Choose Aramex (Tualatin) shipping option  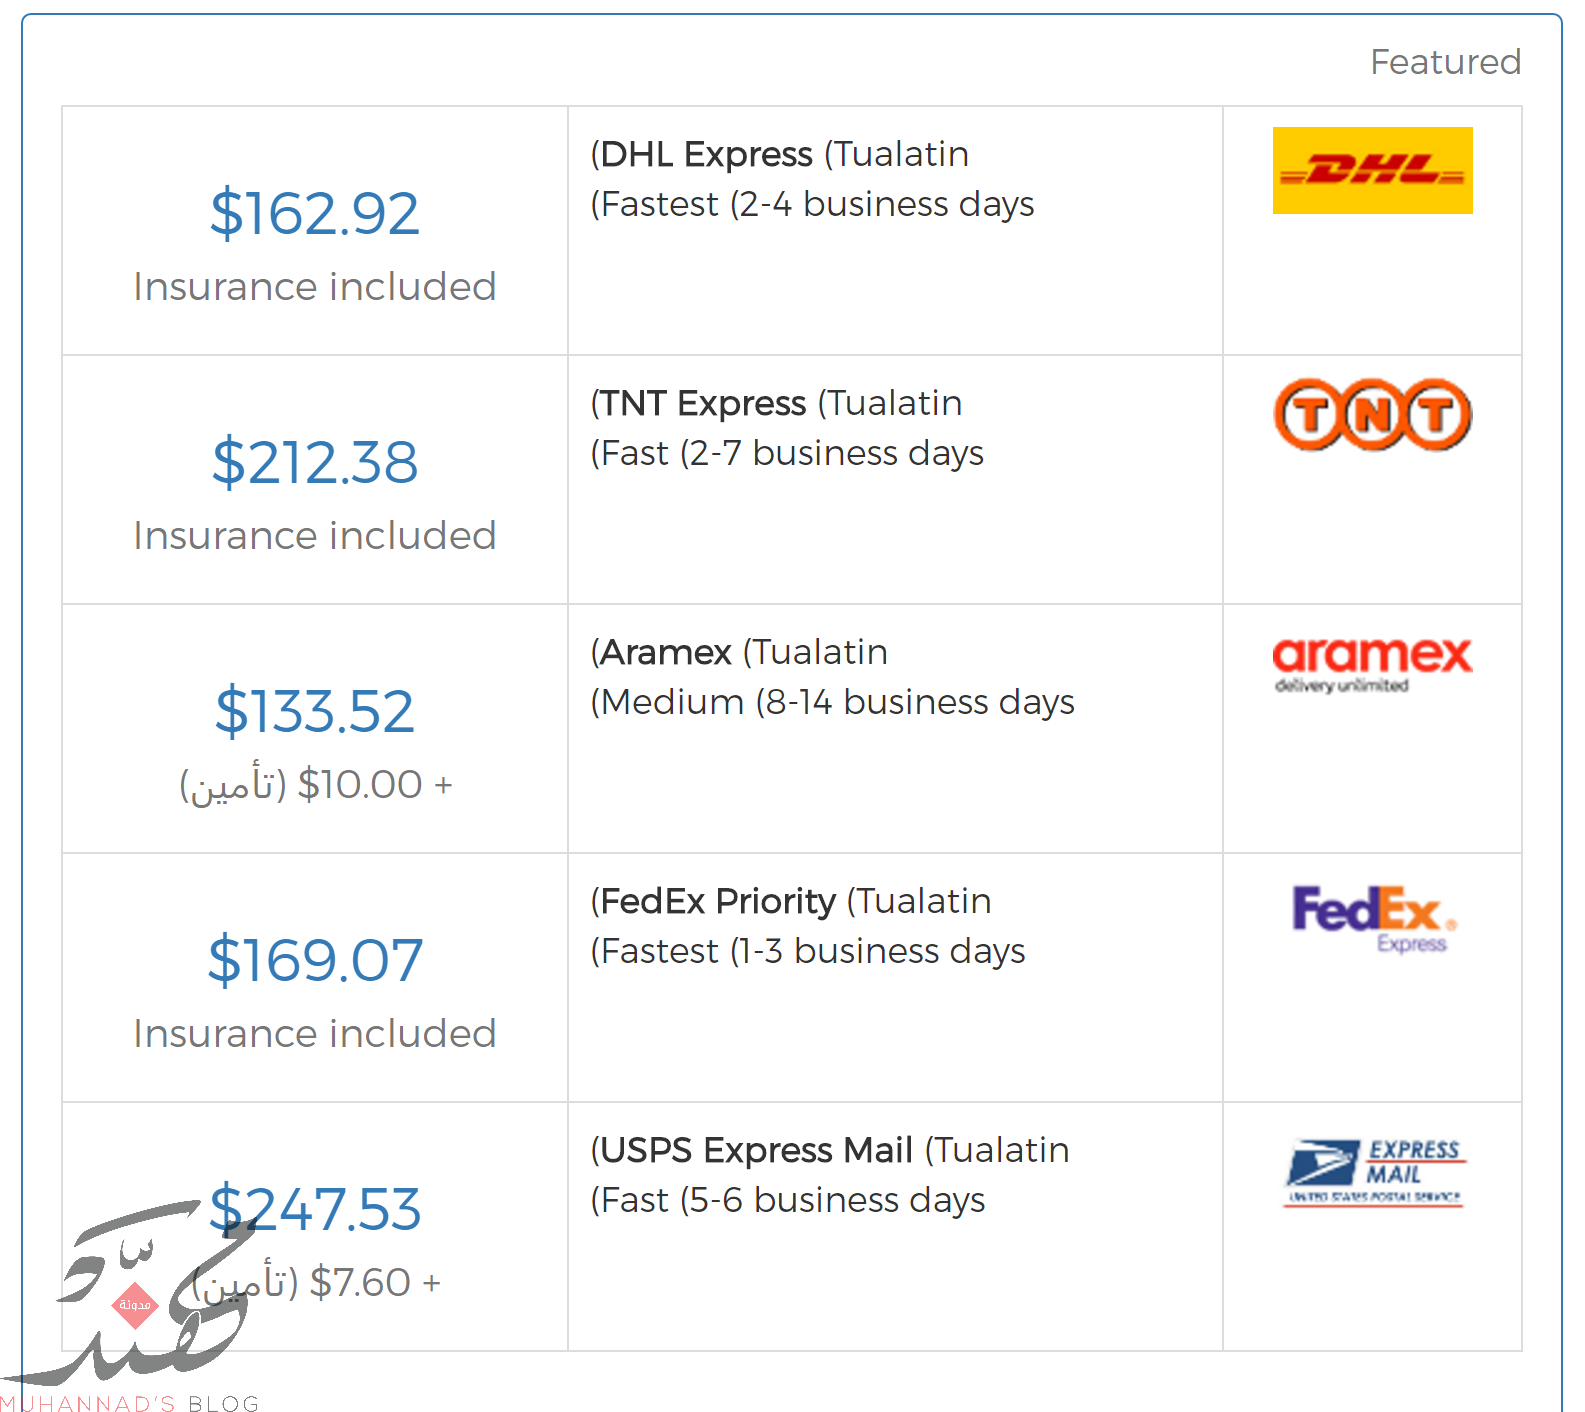(x=739, y=652)
